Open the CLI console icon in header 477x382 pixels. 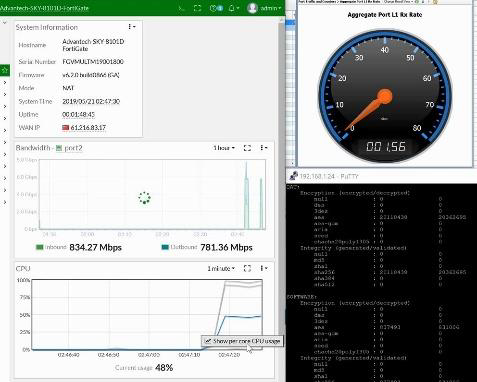point(182,8)
